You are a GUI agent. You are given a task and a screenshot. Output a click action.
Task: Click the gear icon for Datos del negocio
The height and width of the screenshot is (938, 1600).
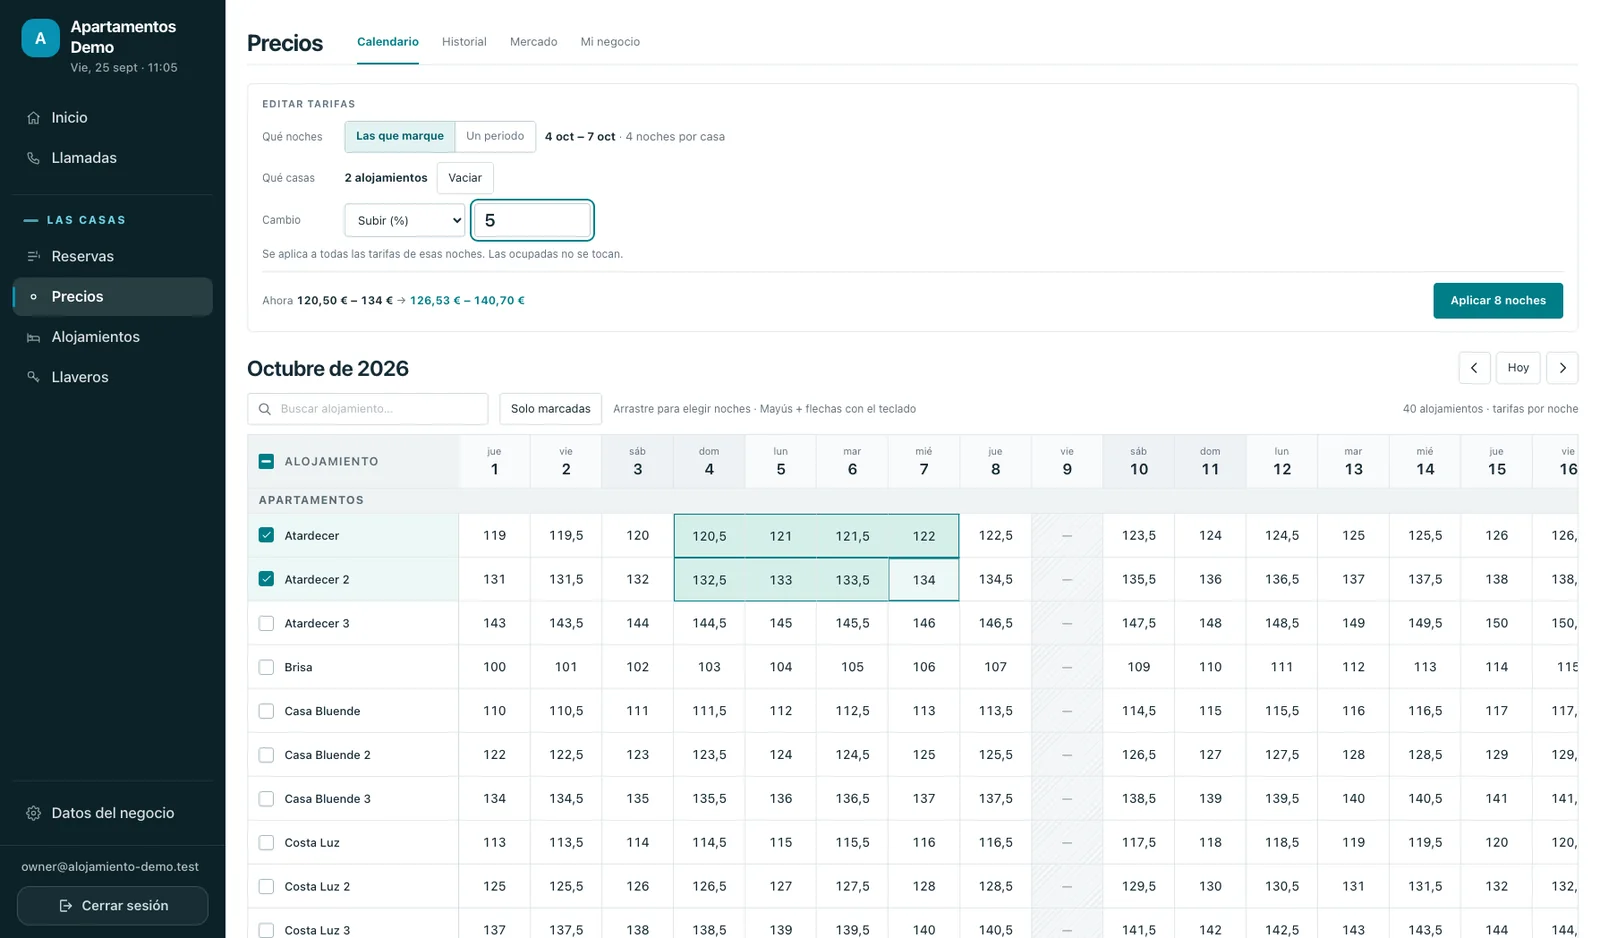(33, 813)
